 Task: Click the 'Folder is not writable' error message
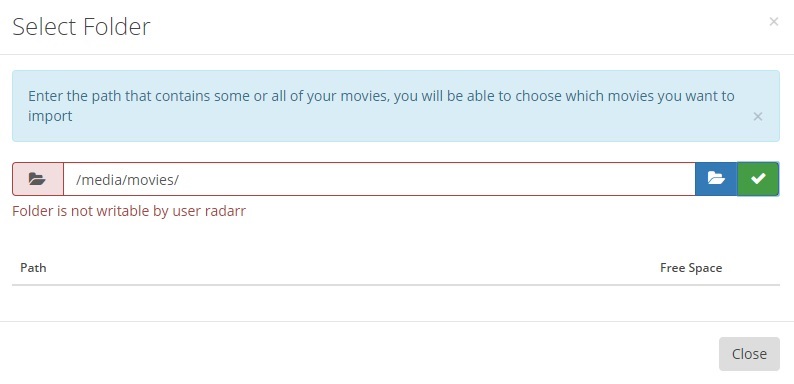[x=129, y=211]
